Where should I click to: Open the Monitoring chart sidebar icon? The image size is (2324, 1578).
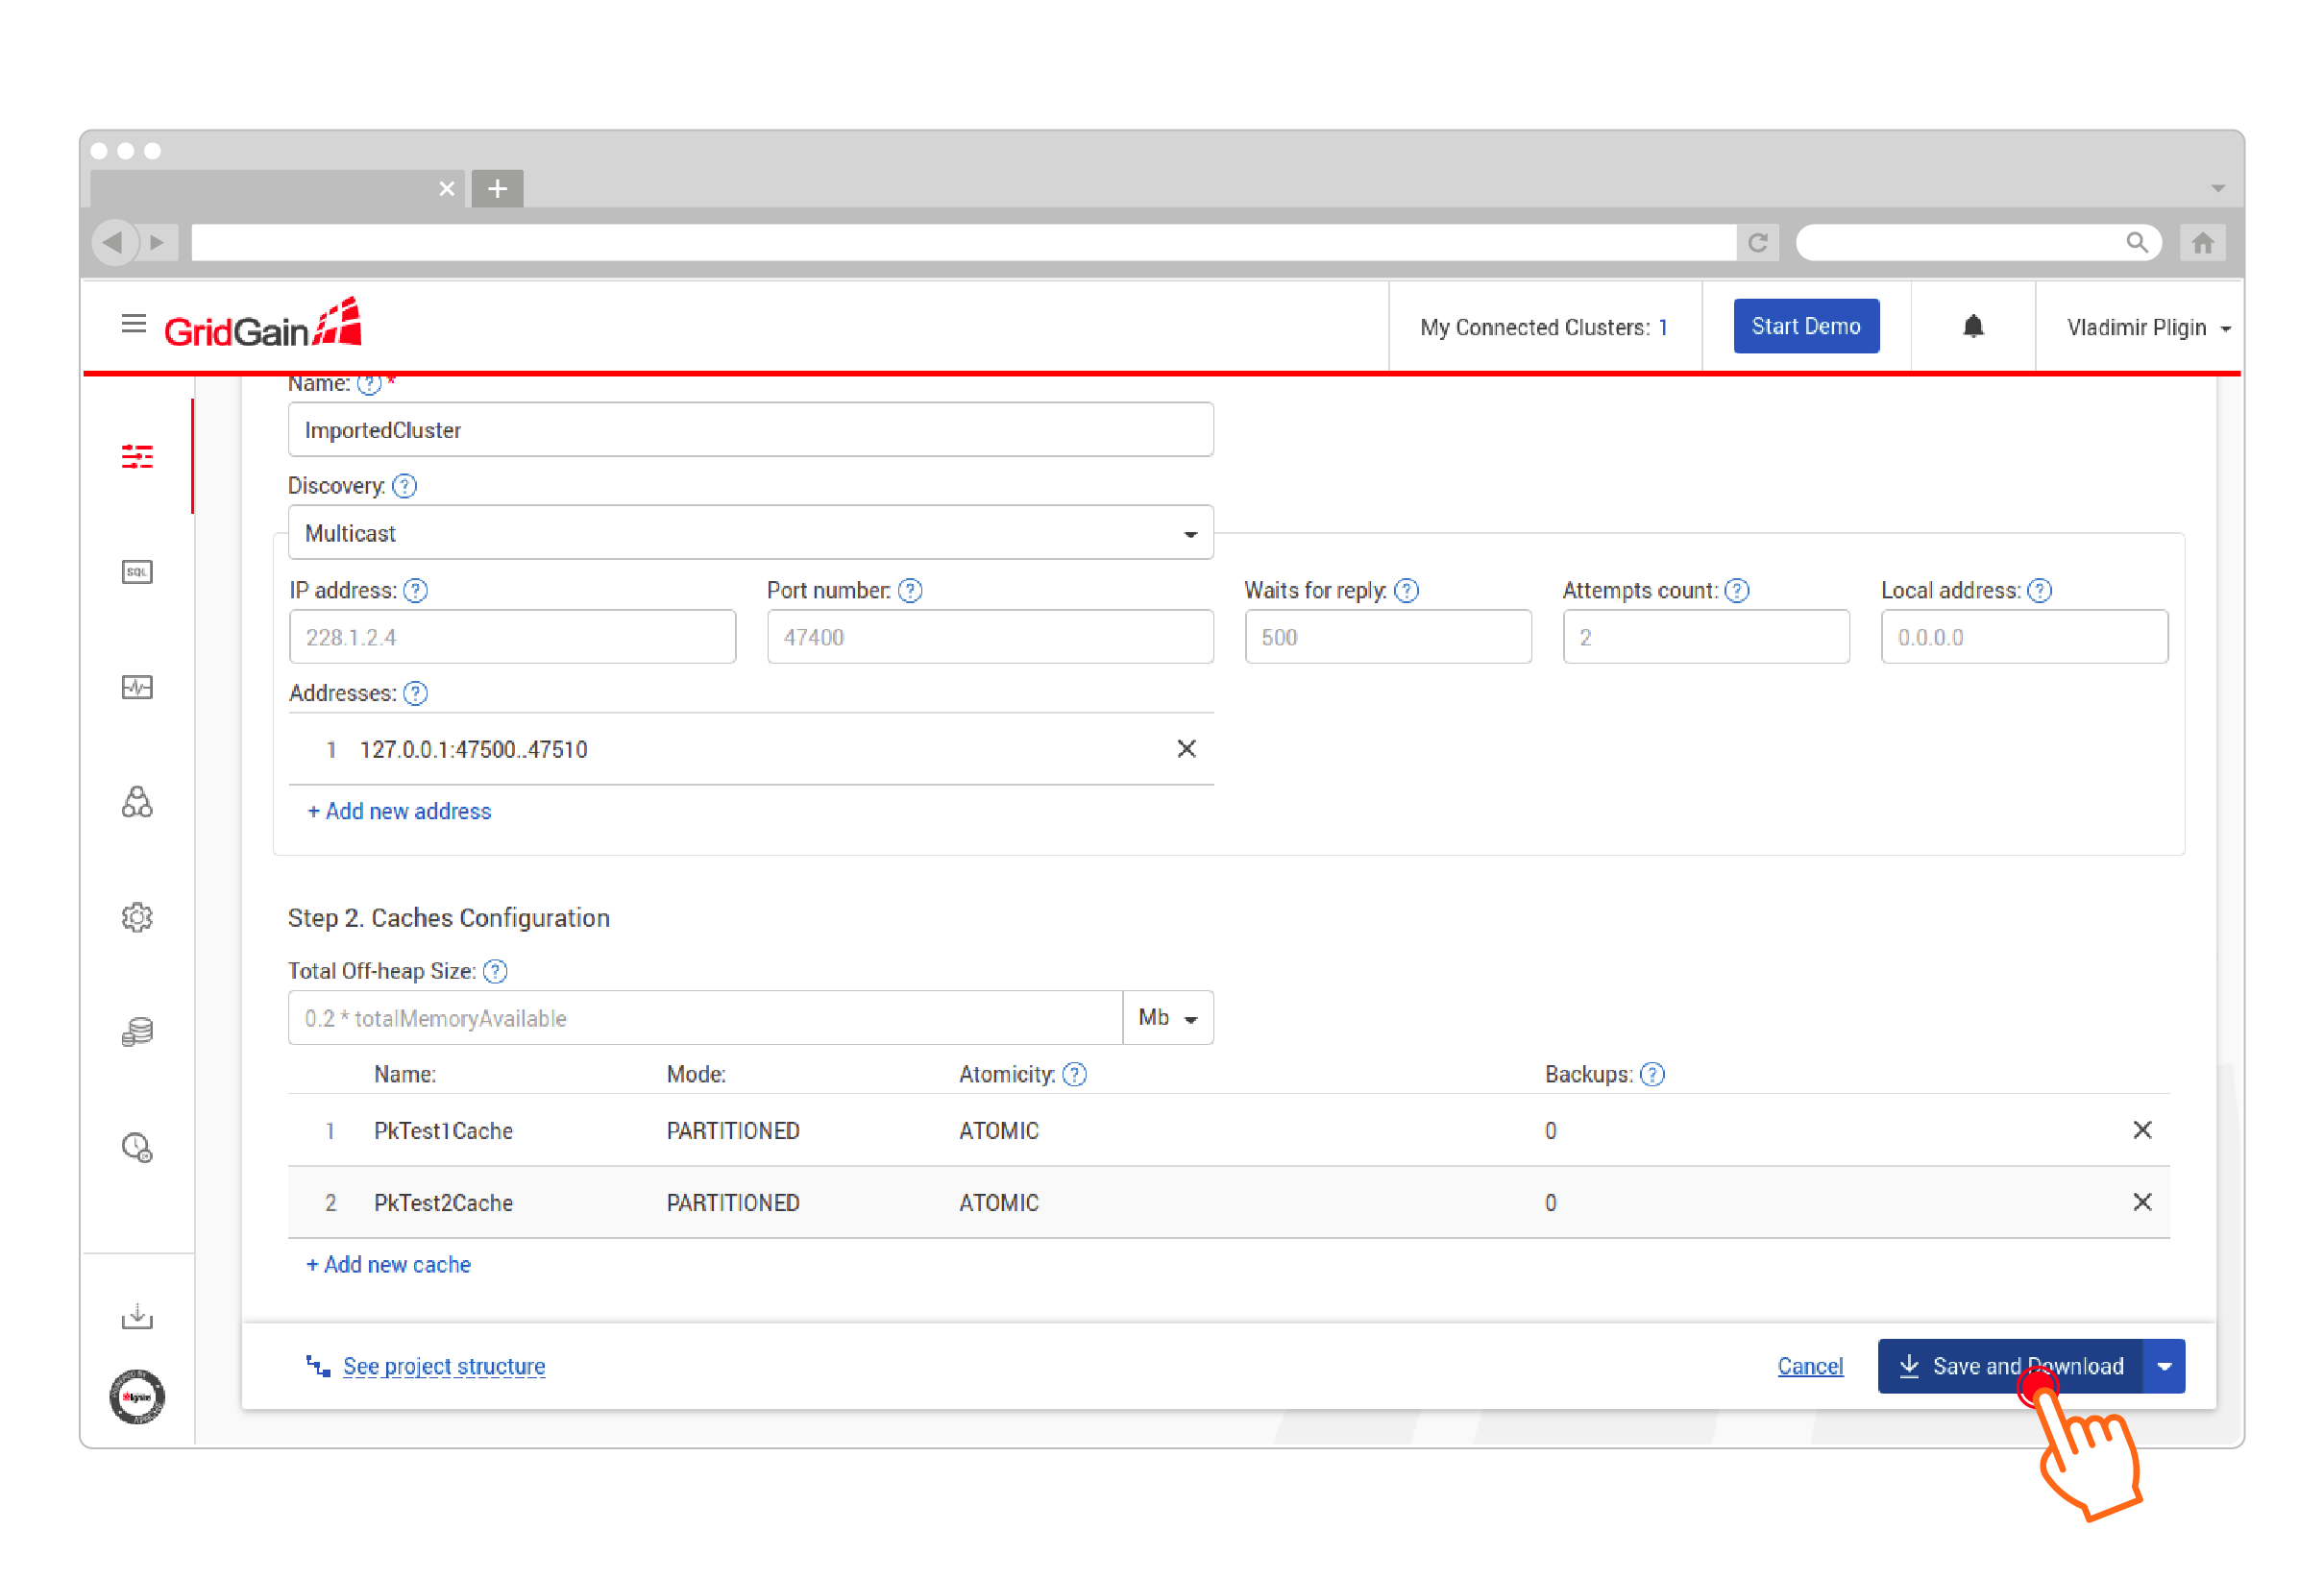(137, 687)
